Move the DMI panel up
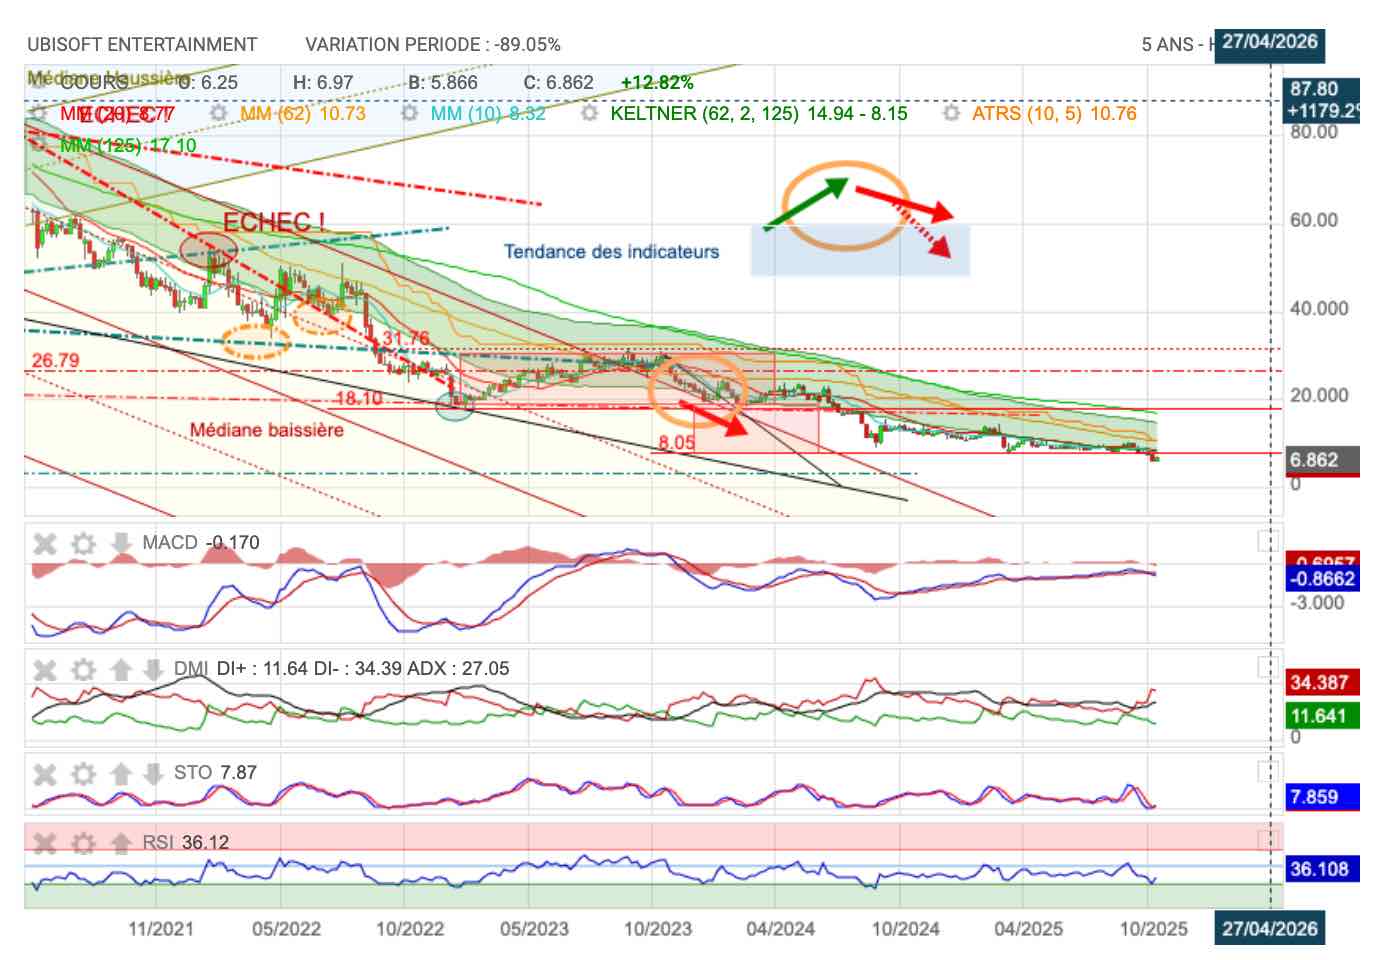 point(121,669)
